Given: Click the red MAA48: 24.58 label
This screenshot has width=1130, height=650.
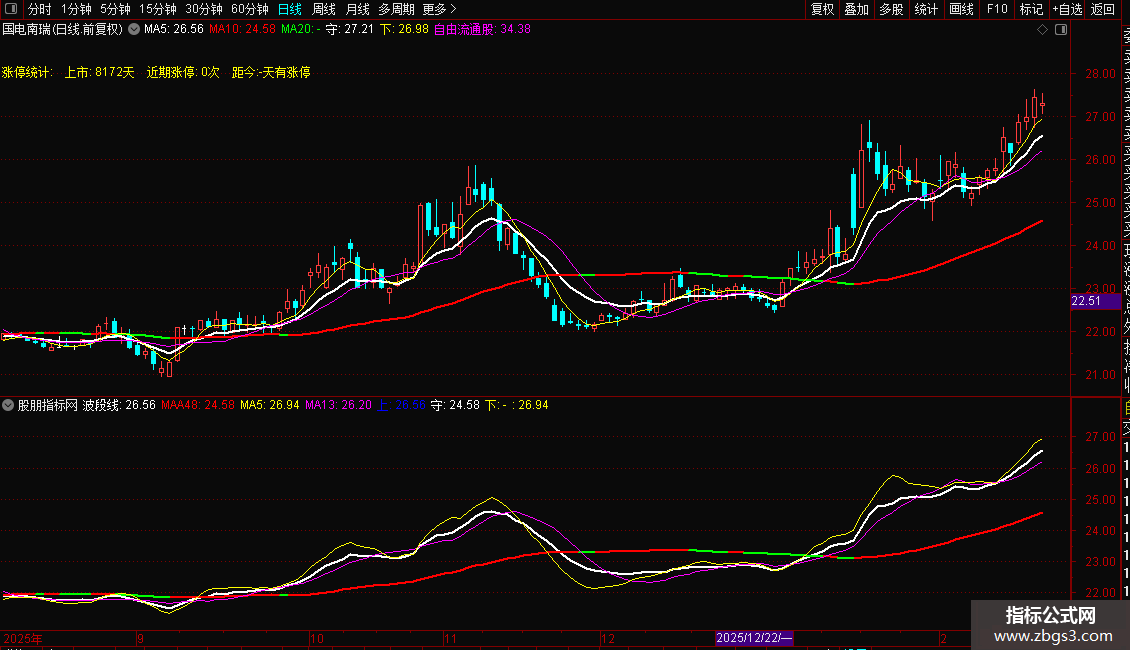Looking at the screenshot, I should [198, 405].
